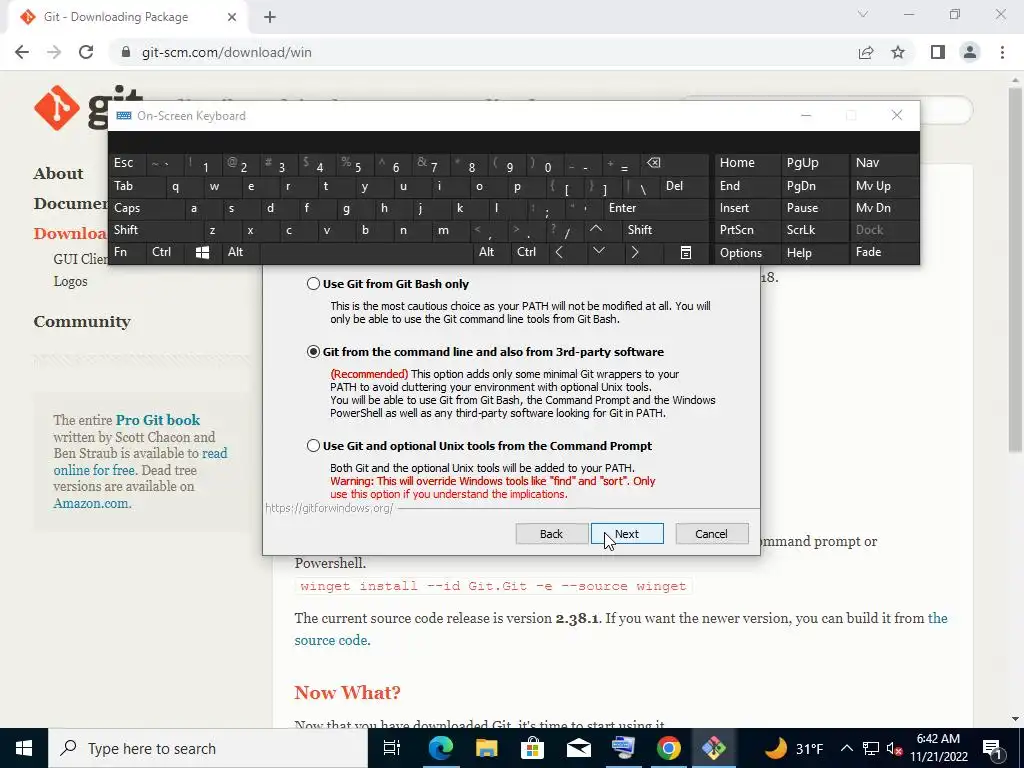Open the Logos page in sidebar

(71, 281)
